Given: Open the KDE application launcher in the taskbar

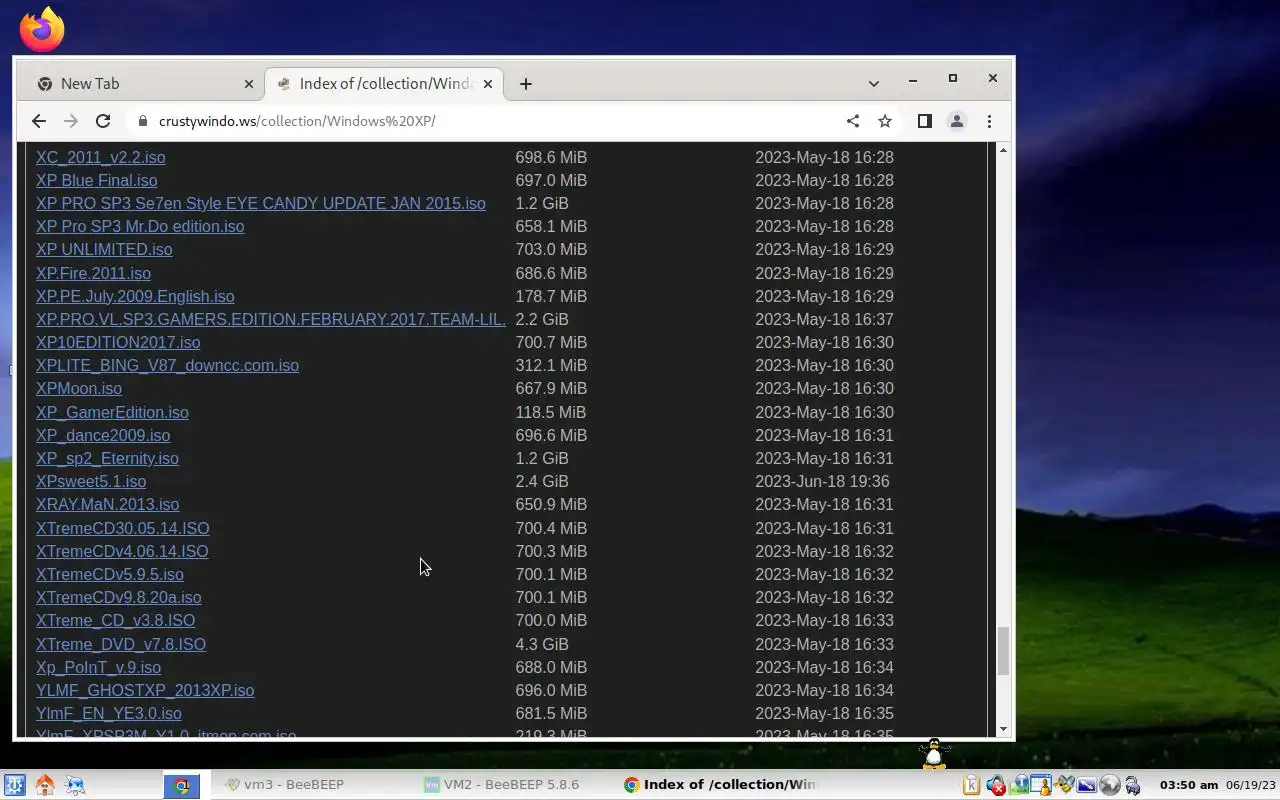Looking at the screenshot, I should [x=14, y=785].
